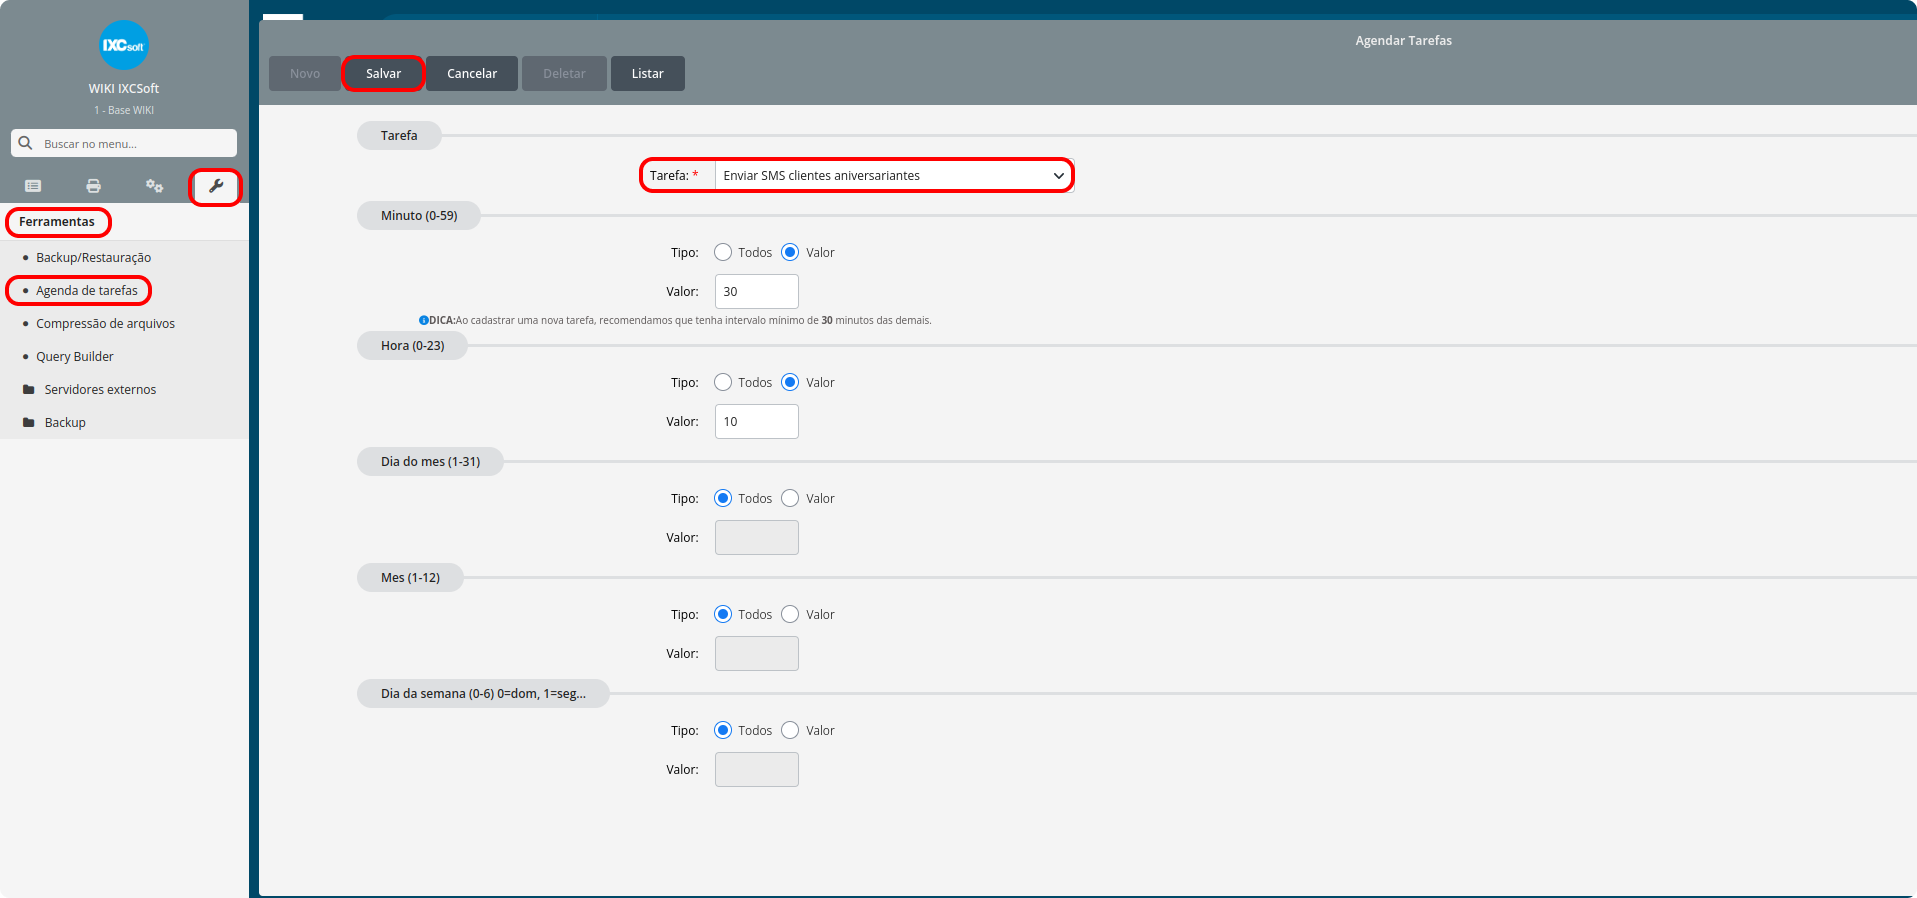Save the task with Salvar
Viewport: 1917px width, 898px height.
tap(383, 73)
